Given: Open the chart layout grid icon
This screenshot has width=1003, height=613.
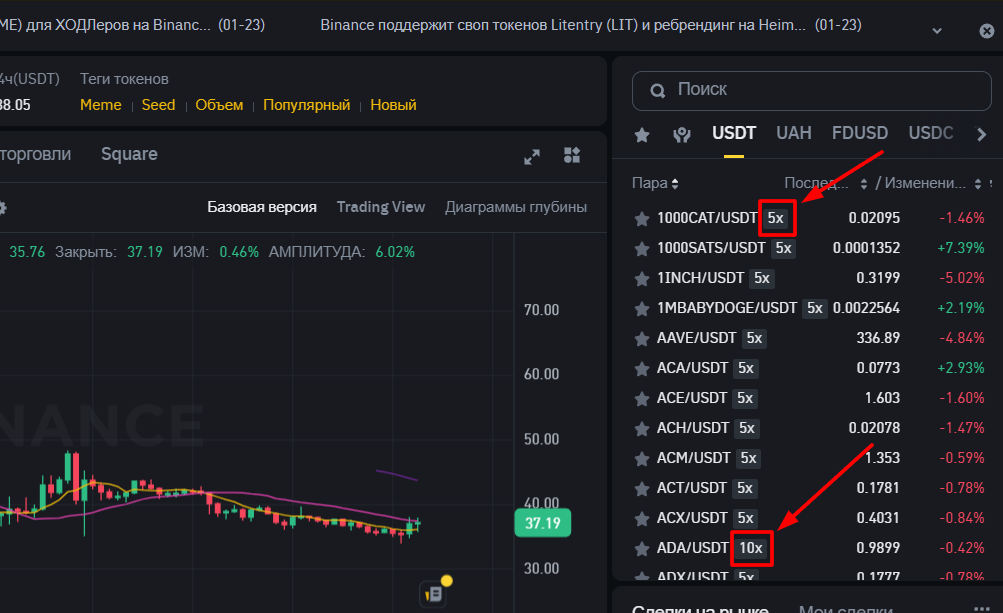Looking at the screenshot, I should (x=572, y=155).
